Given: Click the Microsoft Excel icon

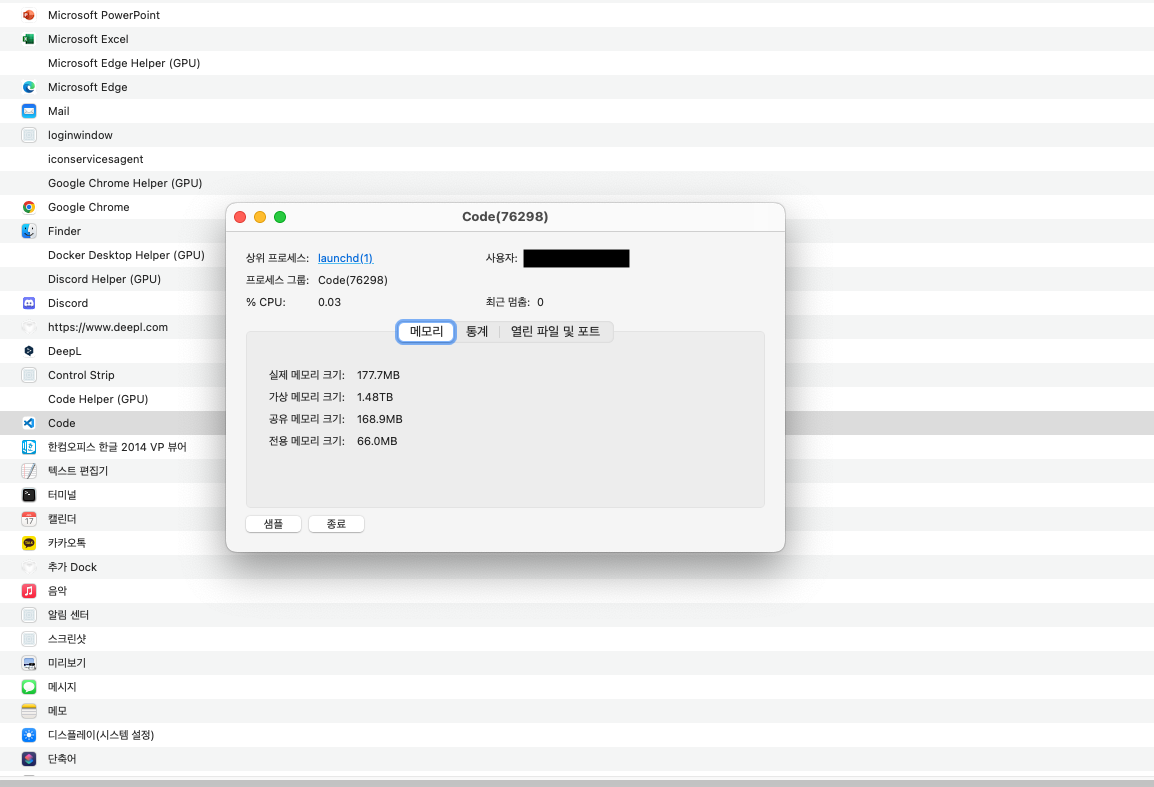Looking at the screenshot, I should (x=29, y=39).
